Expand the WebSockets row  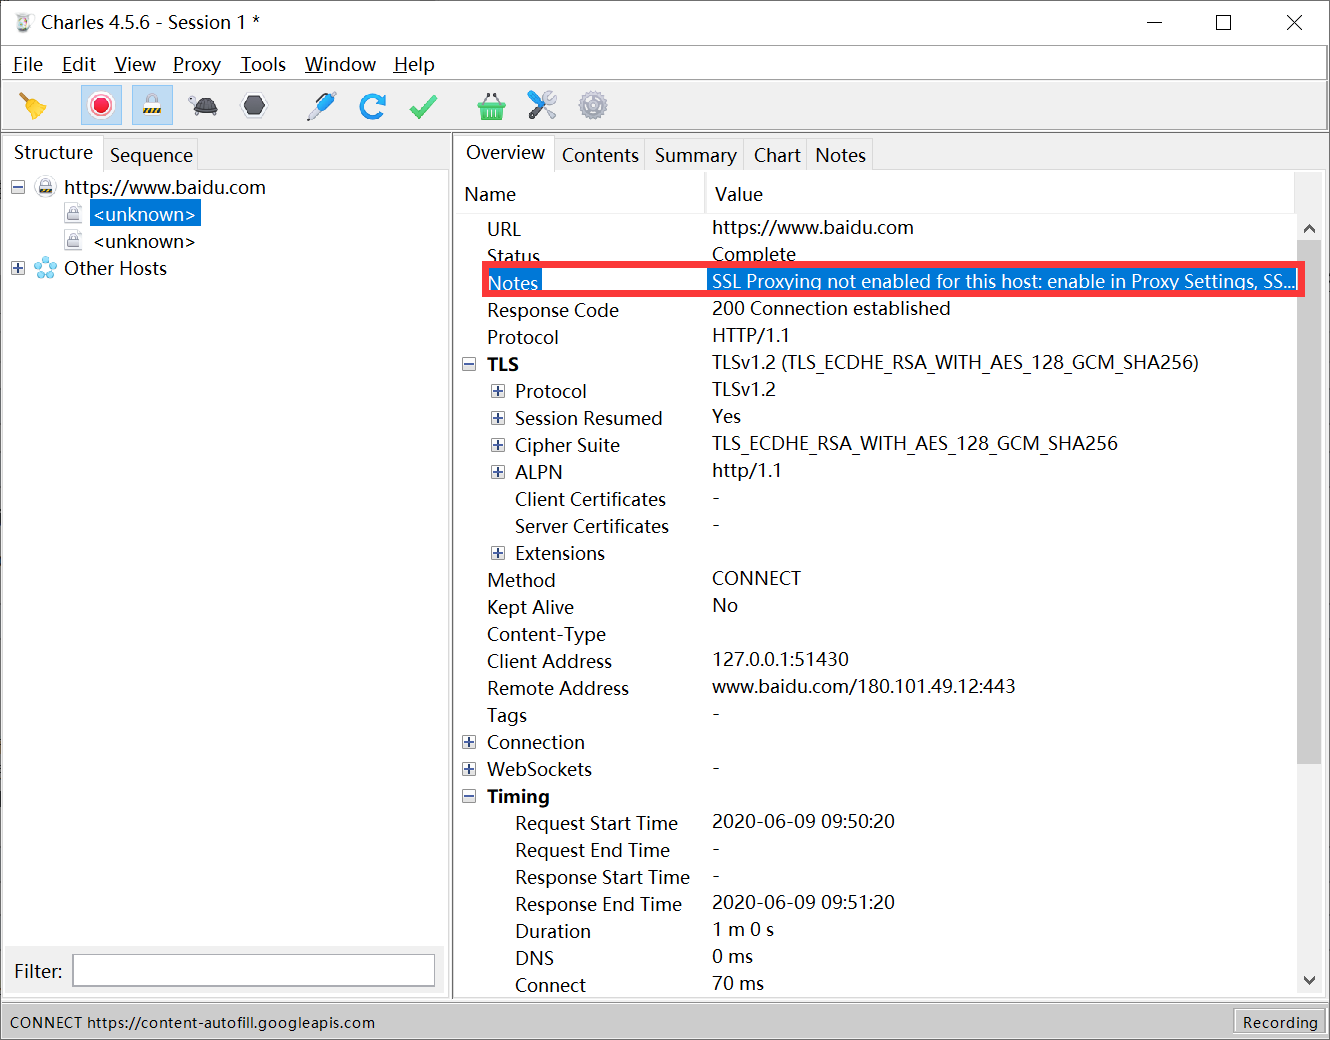[x=469, y=769]
